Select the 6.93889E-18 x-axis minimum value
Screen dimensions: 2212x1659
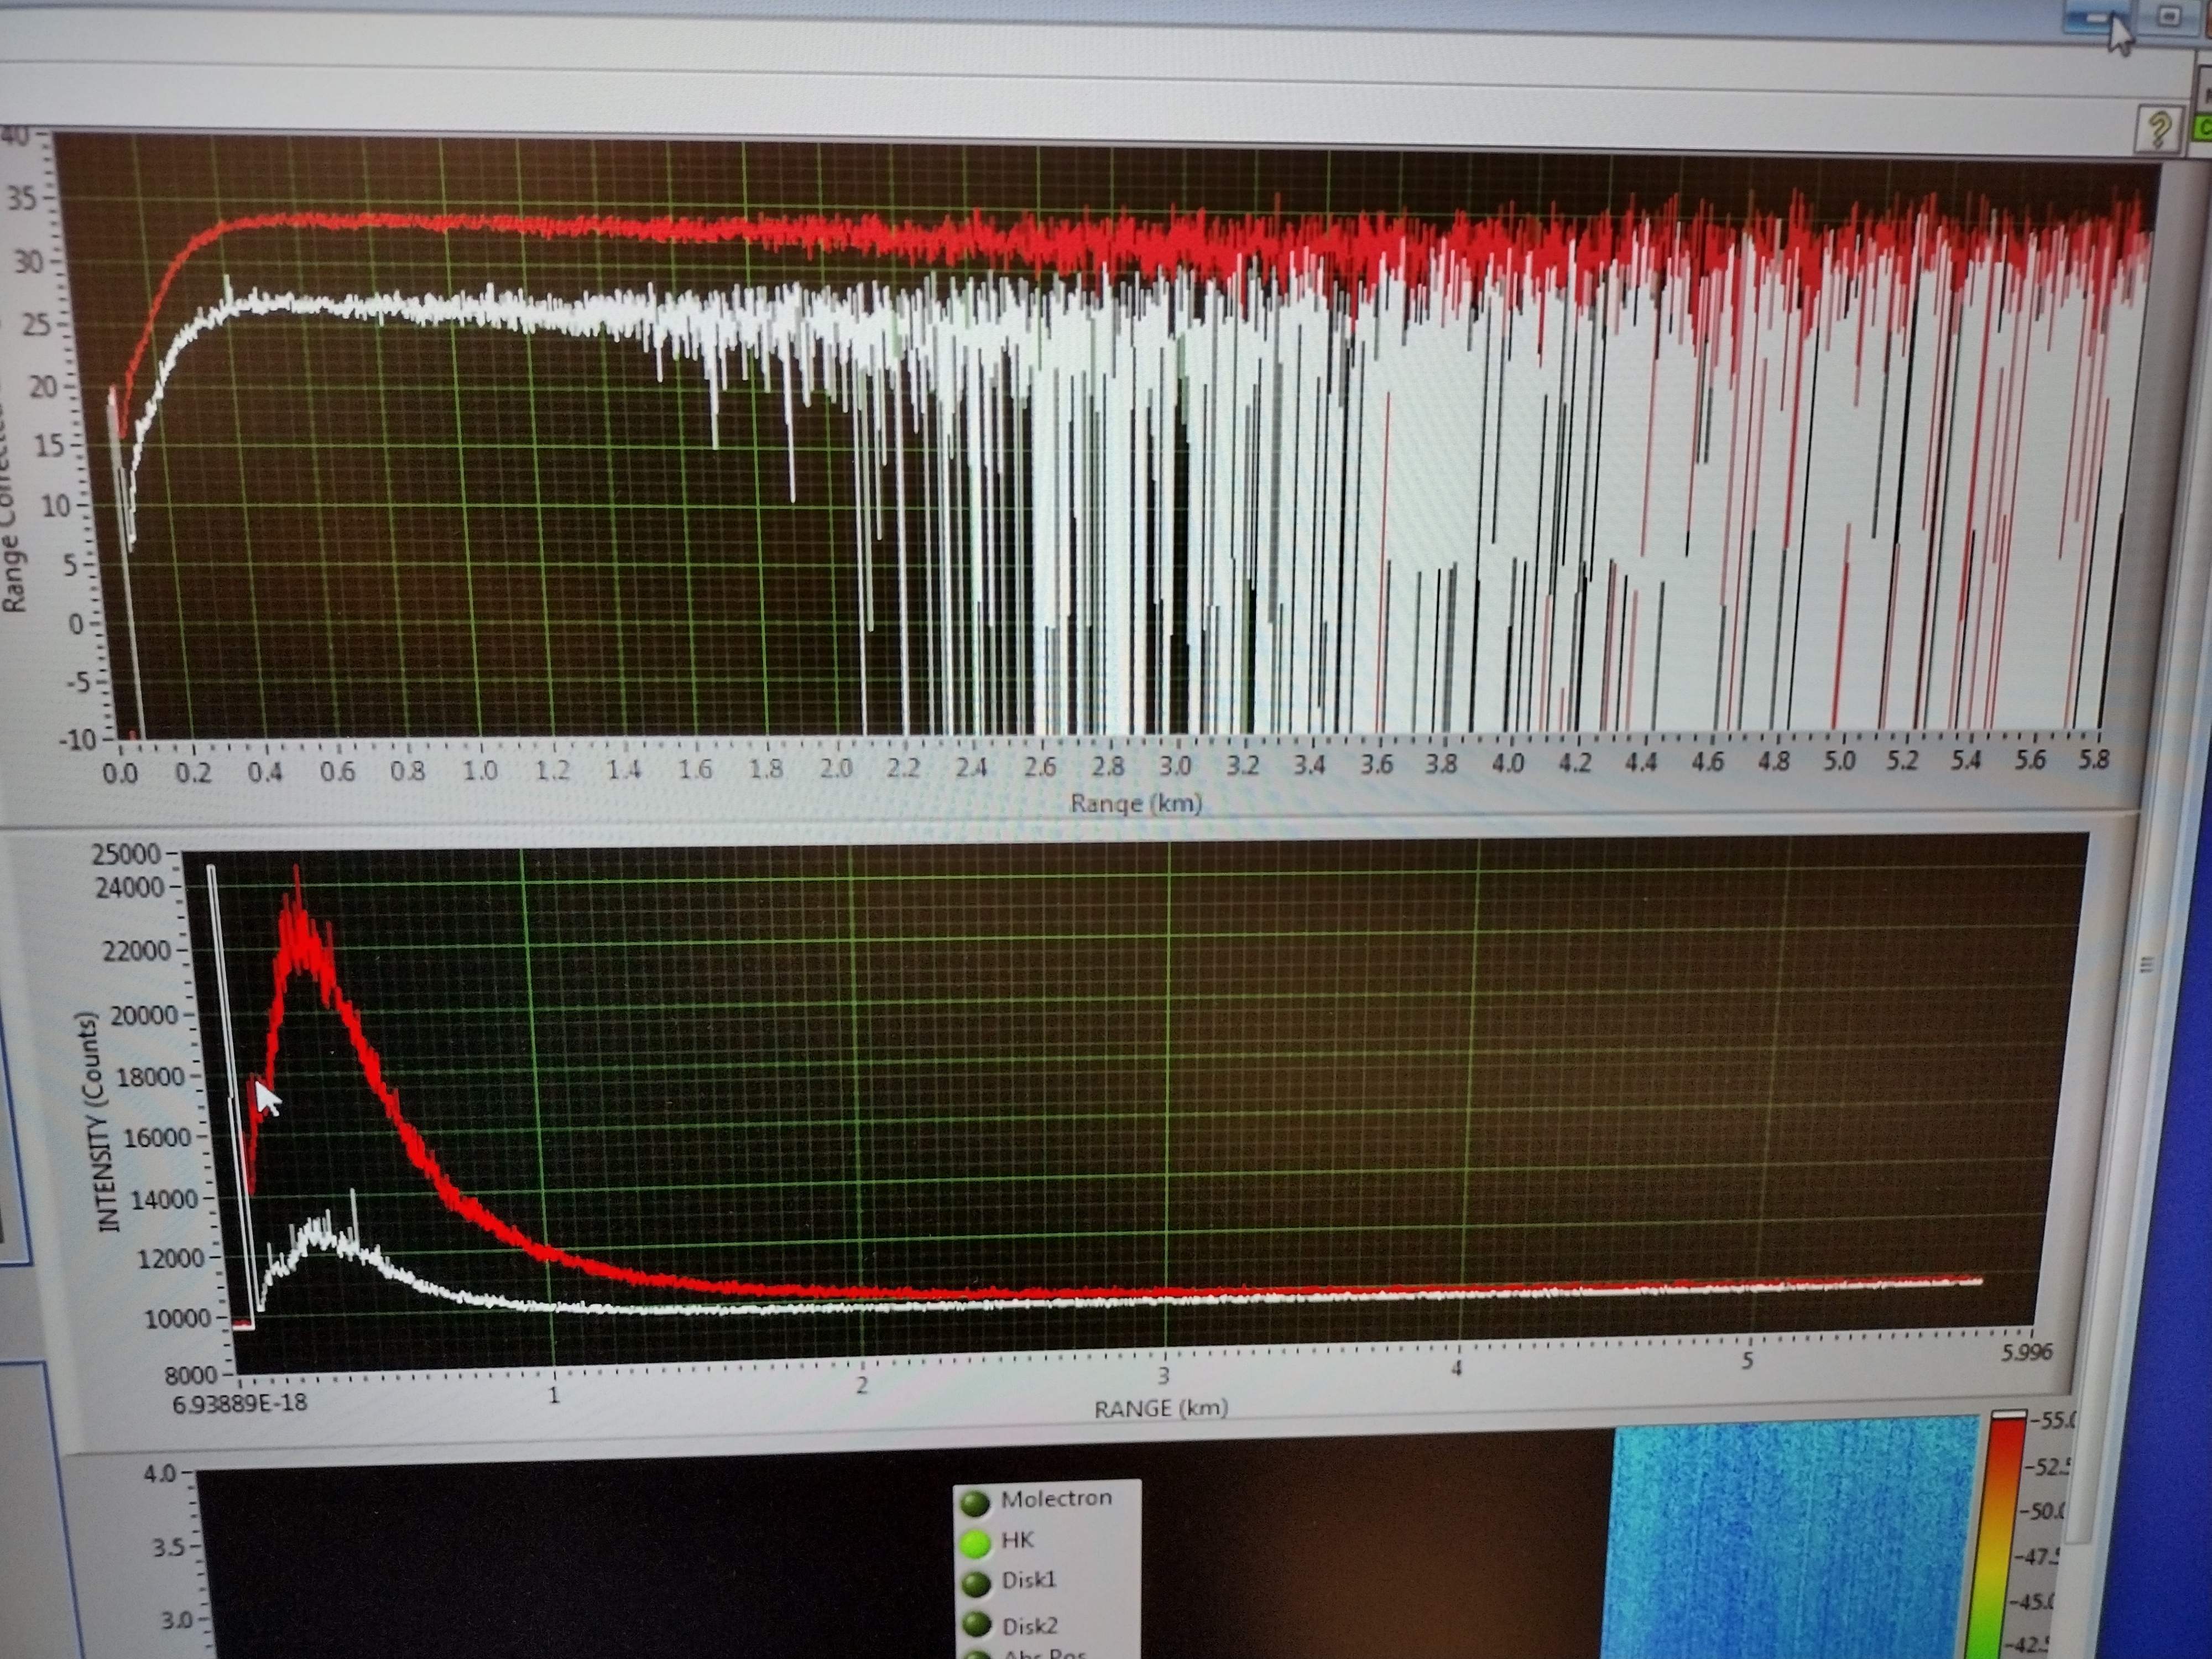coord(240,1403)
